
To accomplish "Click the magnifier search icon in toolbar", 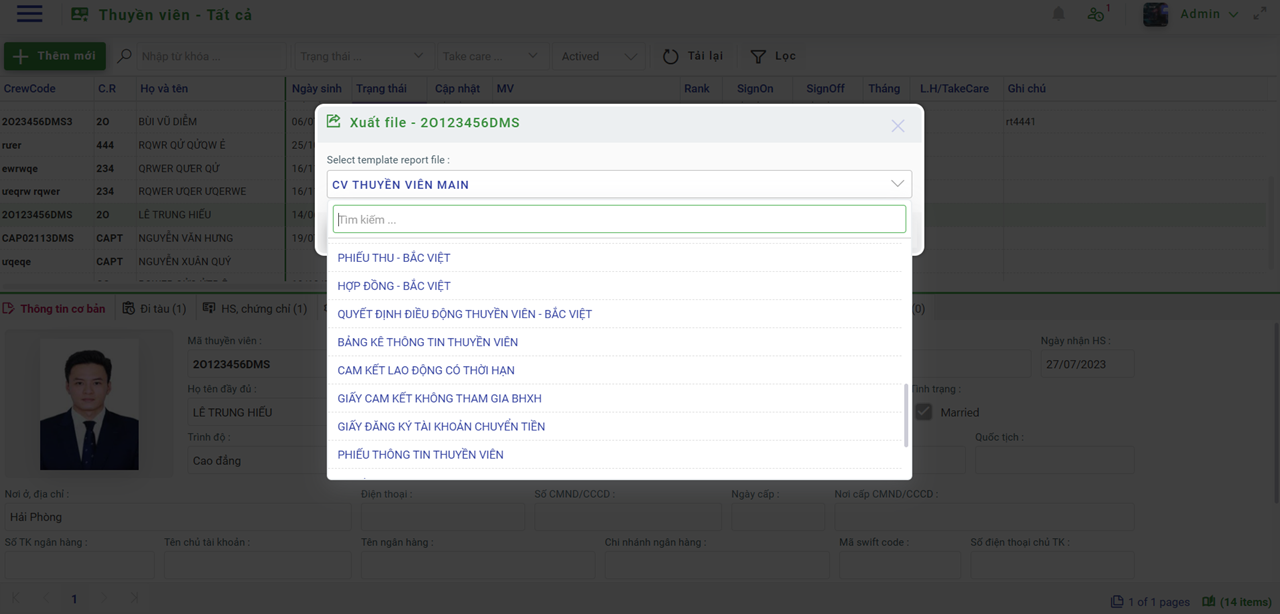I will [x=125, y=56].
